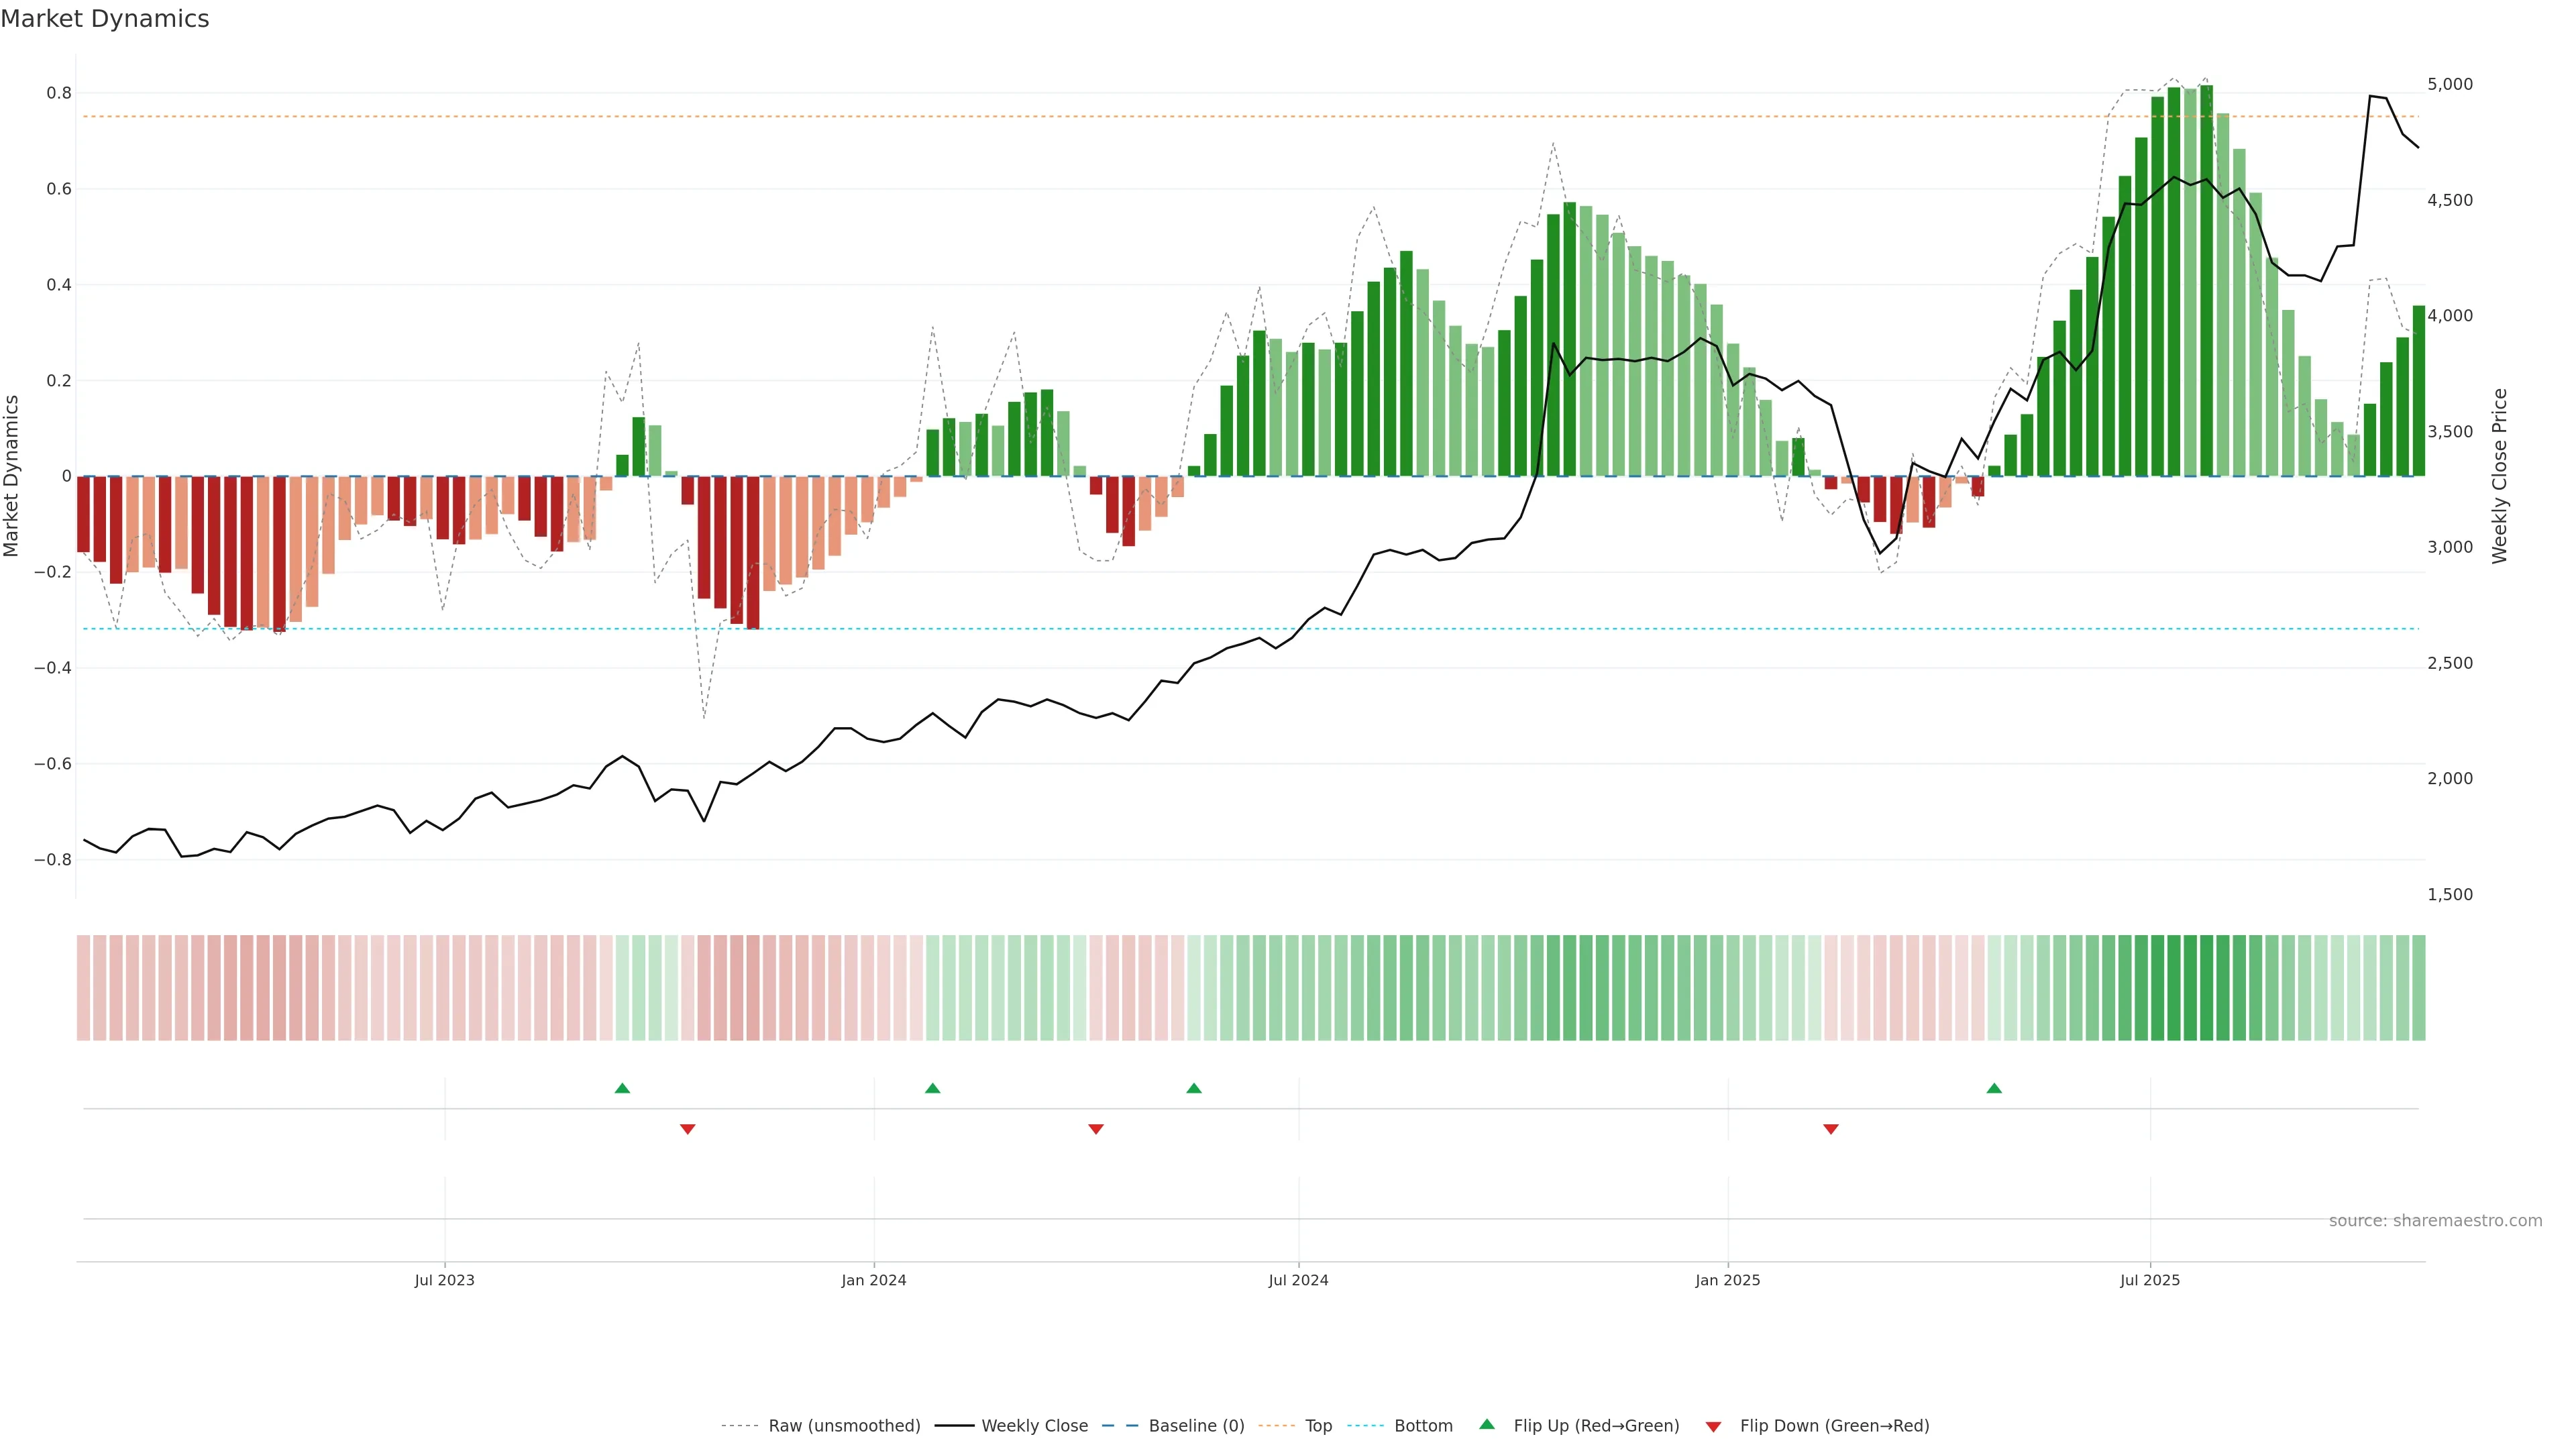
Task: Click the green triangle icon in the legend
Action: pos(1486,1425)
